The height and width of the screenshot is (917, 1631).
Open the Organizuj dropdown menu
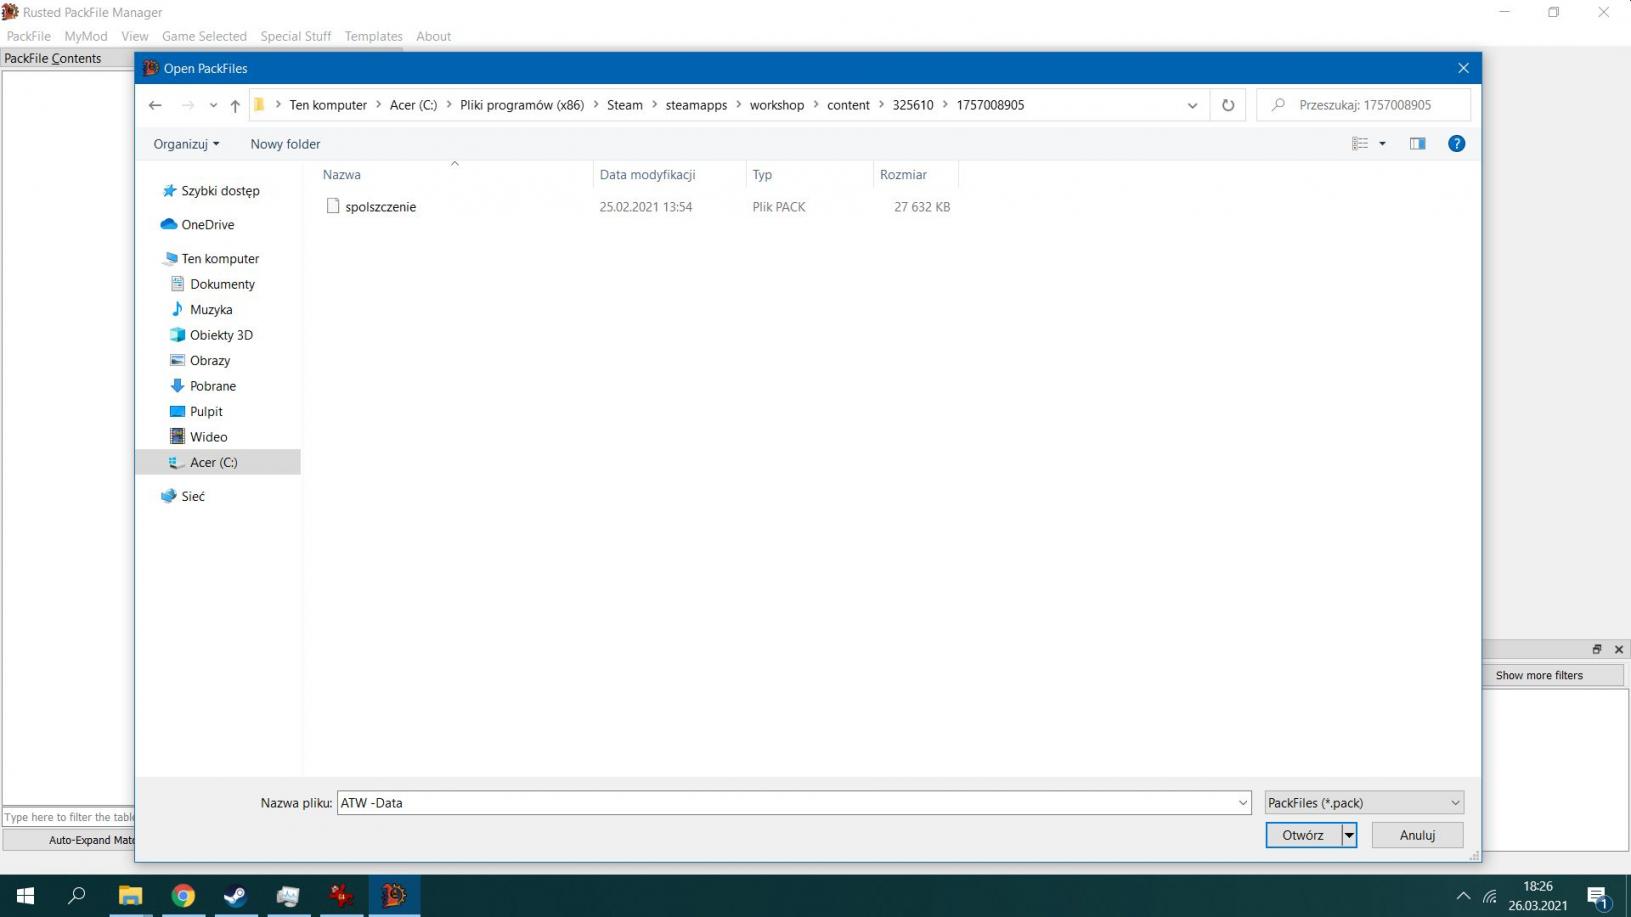click(x=186, y=144)
